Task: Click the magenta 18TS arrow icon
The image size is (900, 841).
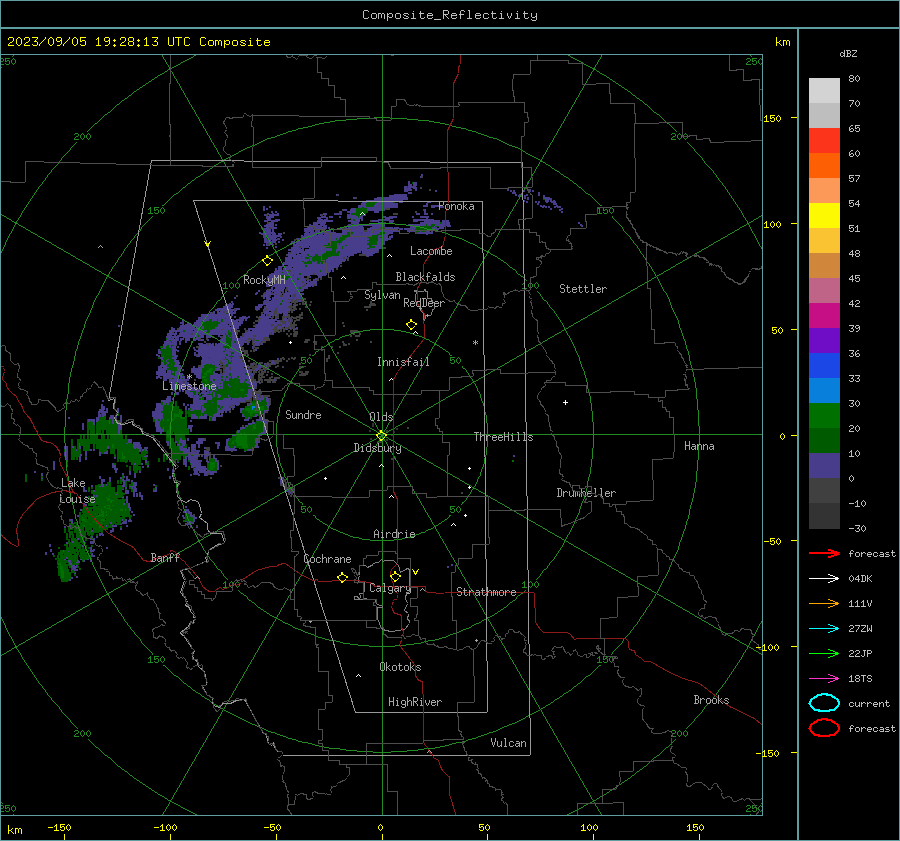Action: [x=824, y=679]
